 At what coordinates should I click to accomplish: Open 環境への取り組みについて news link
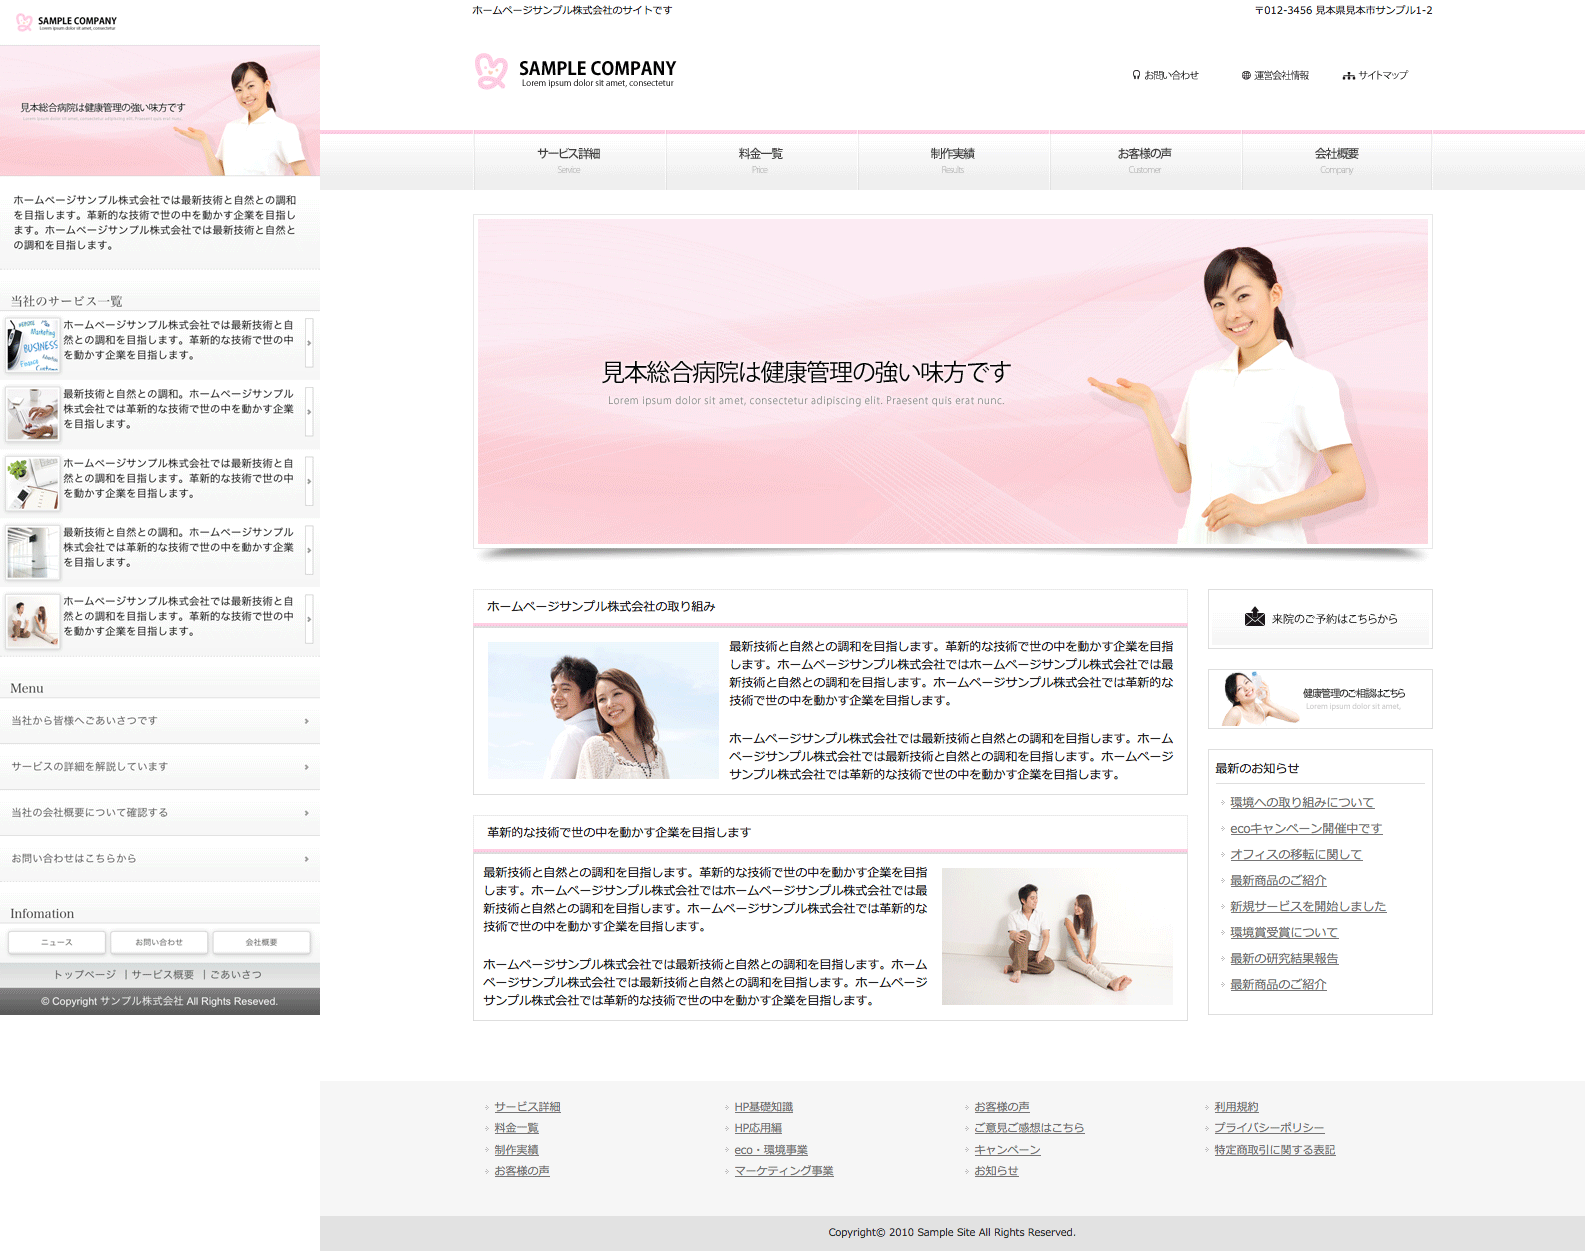tap(1301, 803)
